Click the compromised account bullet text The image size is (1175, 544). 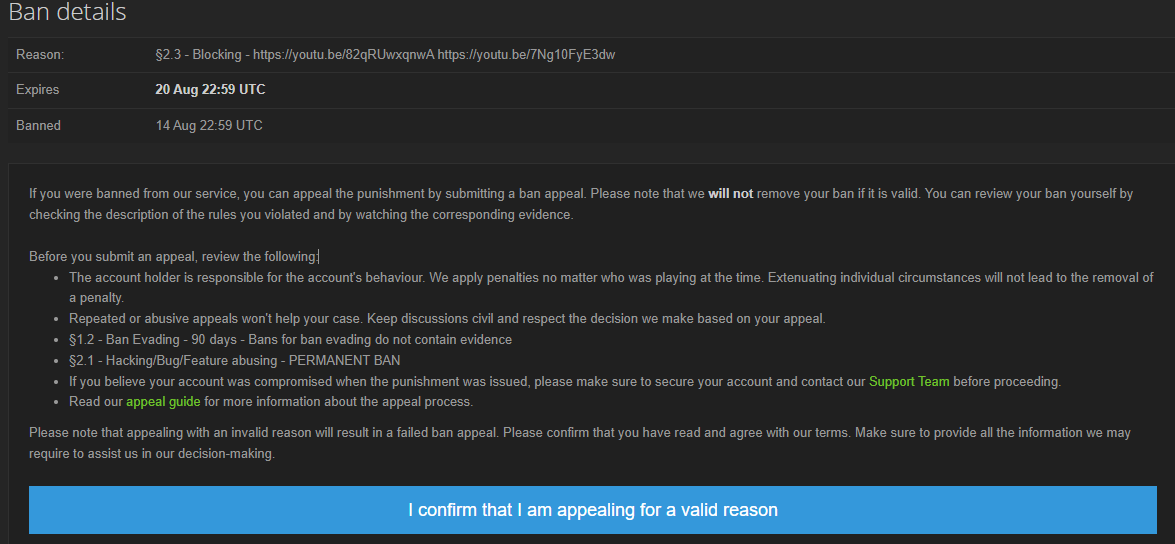[565, 381]
